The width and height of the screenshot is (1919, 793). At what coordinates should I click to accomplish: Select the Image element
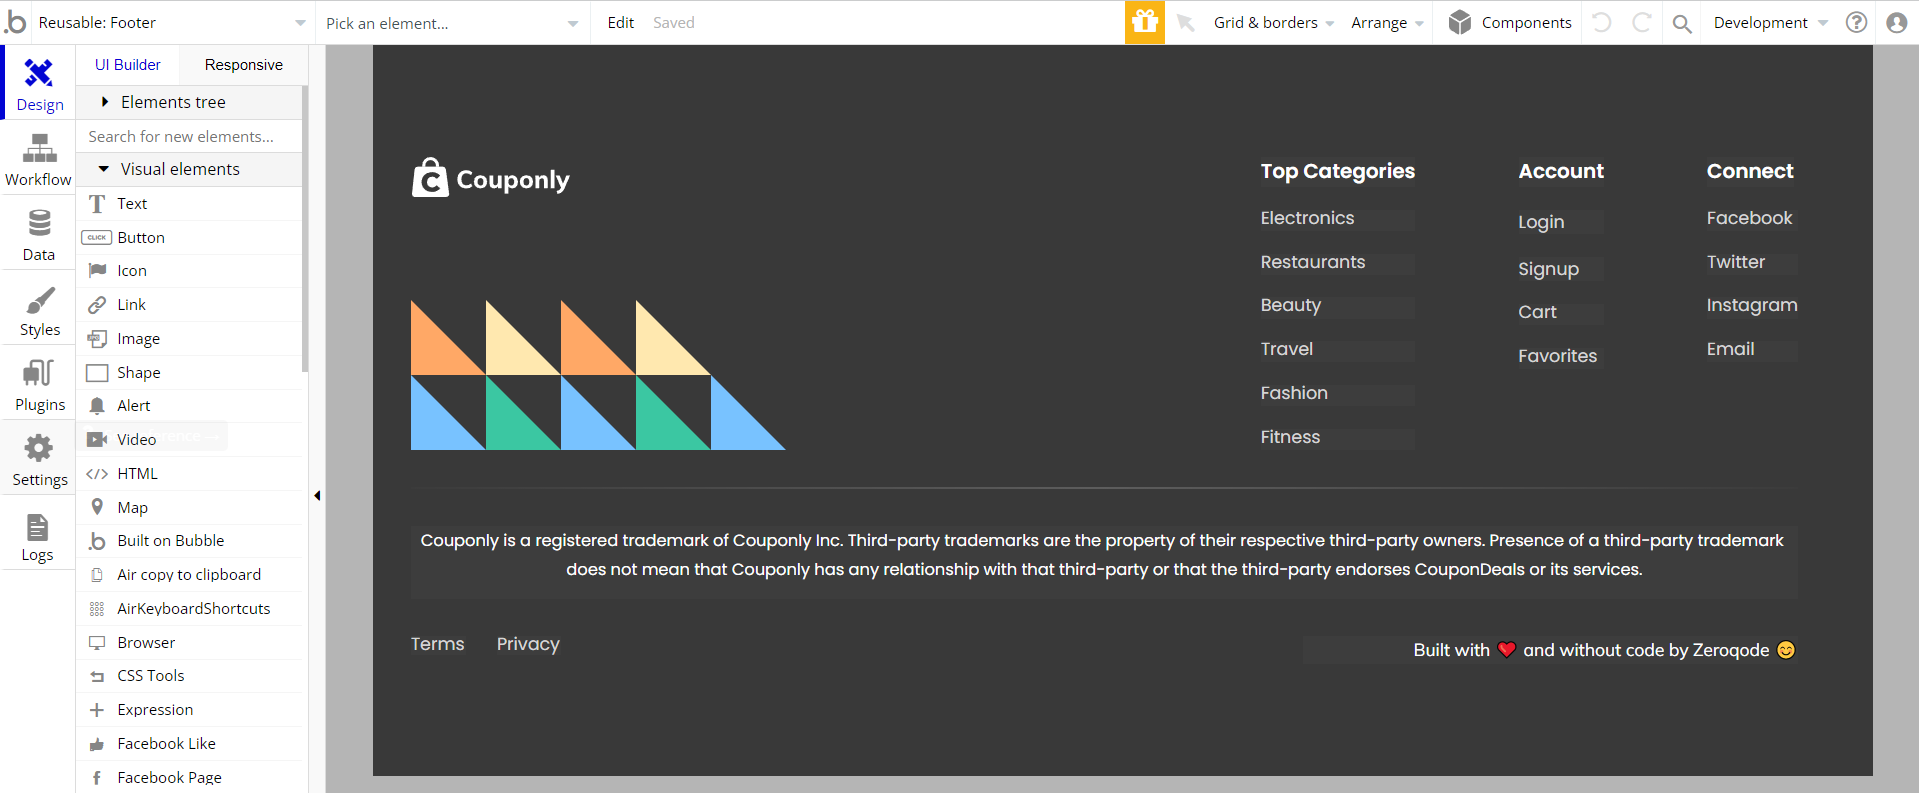188,338
